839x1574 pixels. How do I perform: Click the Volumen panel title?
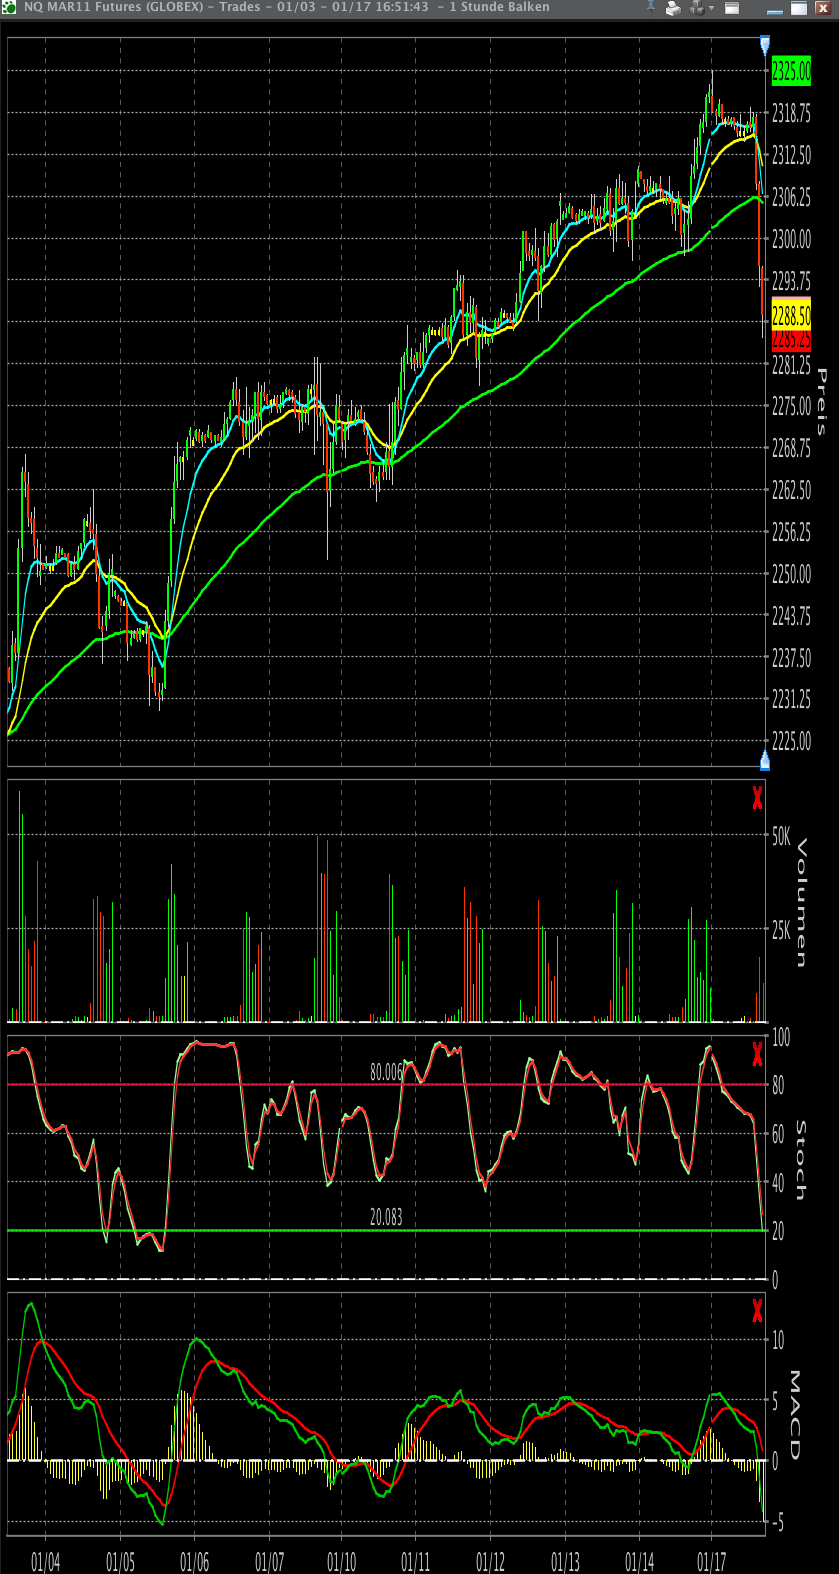[801, 903]
